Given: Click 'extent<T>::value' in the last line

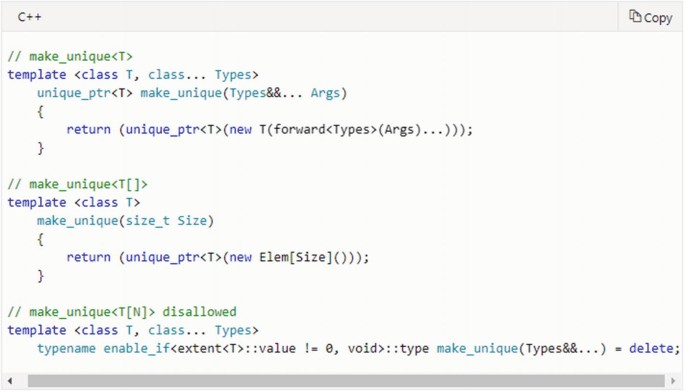Looking at the screenshot, I should click(236, 348).
